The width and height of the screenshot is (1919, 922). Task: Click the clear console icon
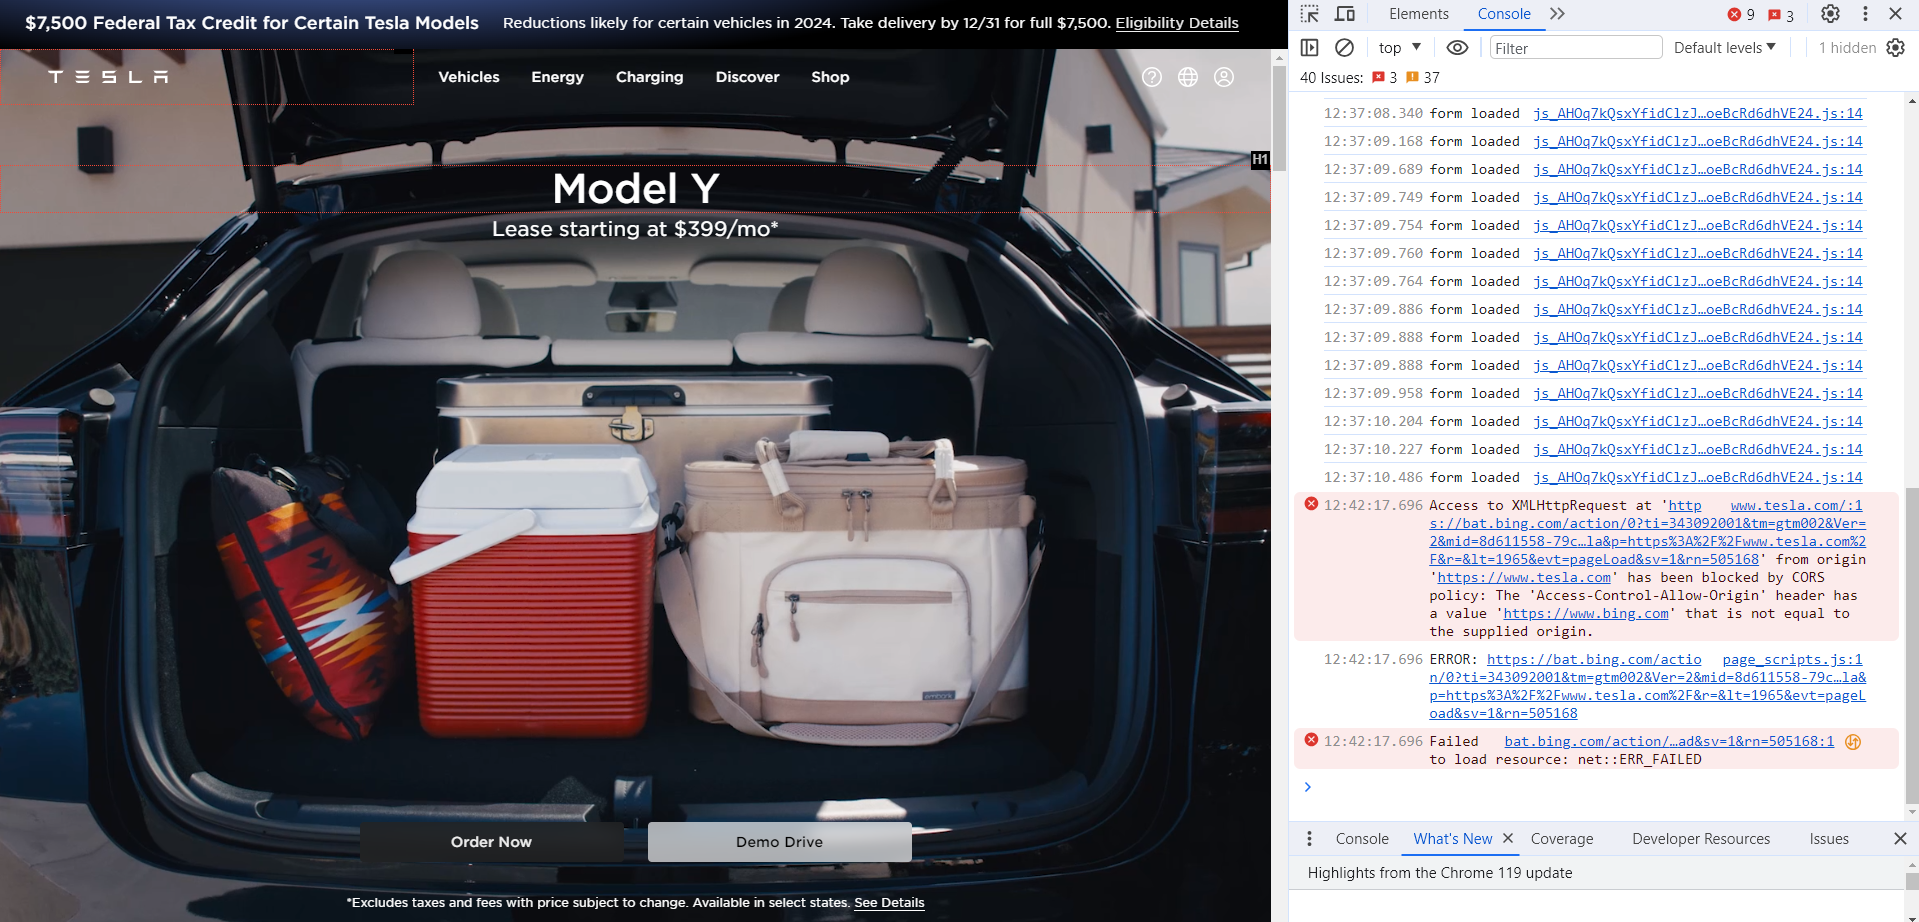[x=1345, y=48]
